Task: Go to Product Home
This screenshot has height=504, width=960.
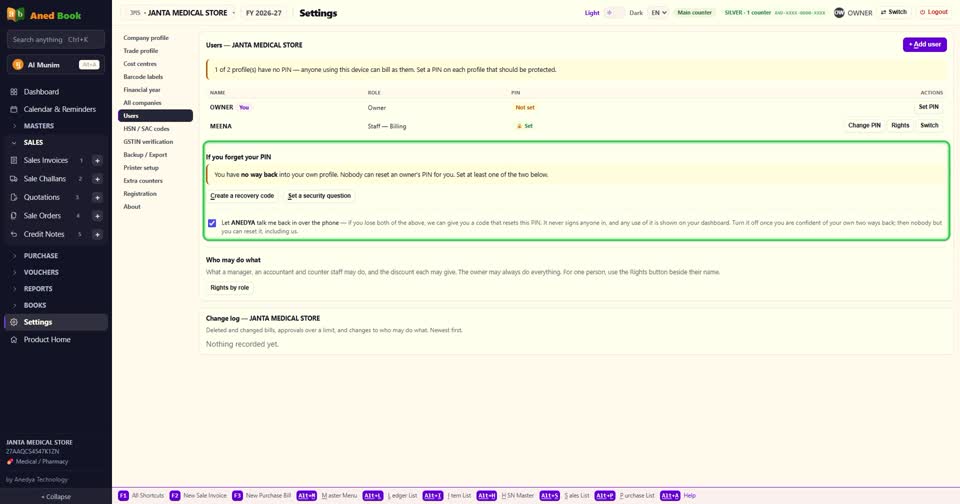Action: (47, 339)
